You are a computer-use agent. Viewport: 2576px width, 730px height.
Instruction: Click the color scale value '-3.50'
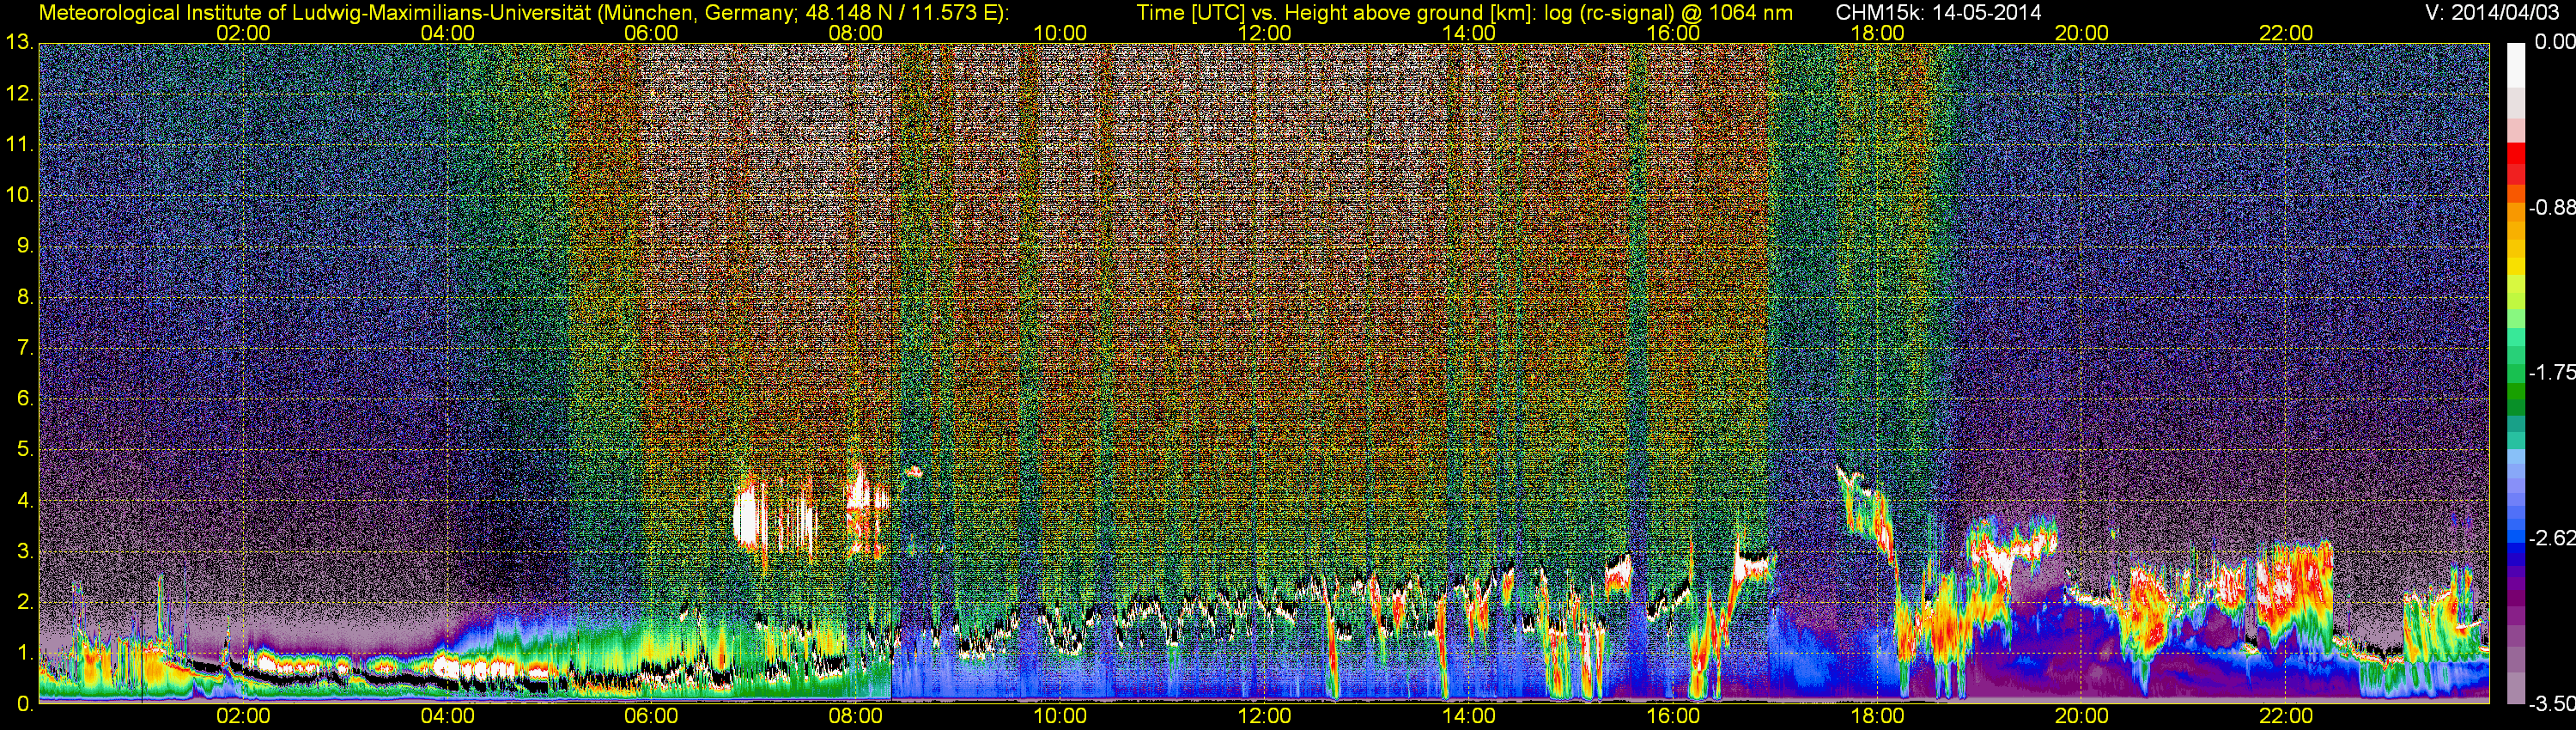pyautogui.click(x=2552, y=704)
